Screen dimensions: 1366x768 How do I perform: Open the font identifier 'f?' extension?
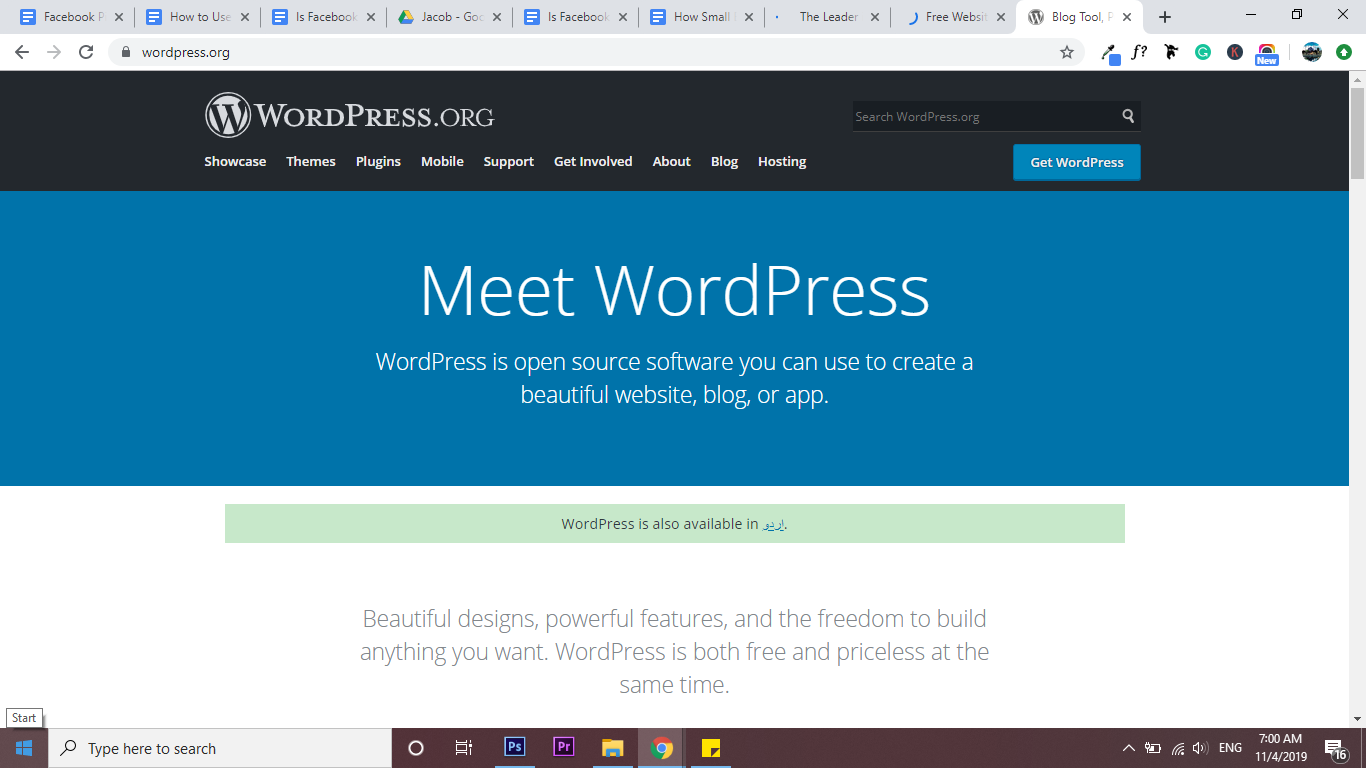1139,52
